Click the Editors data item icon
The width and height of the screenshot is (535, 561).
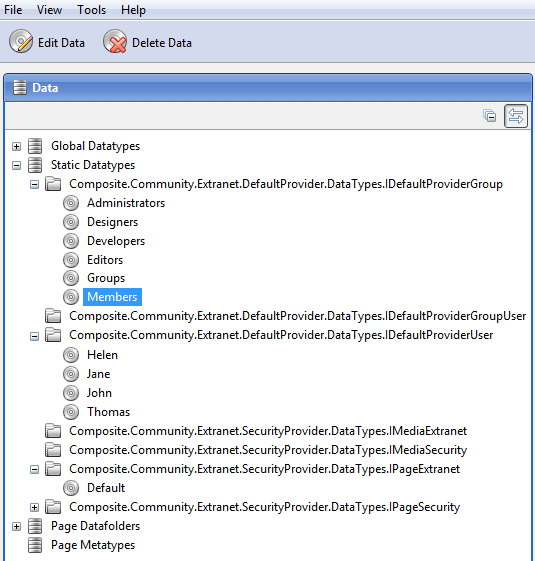71,260
